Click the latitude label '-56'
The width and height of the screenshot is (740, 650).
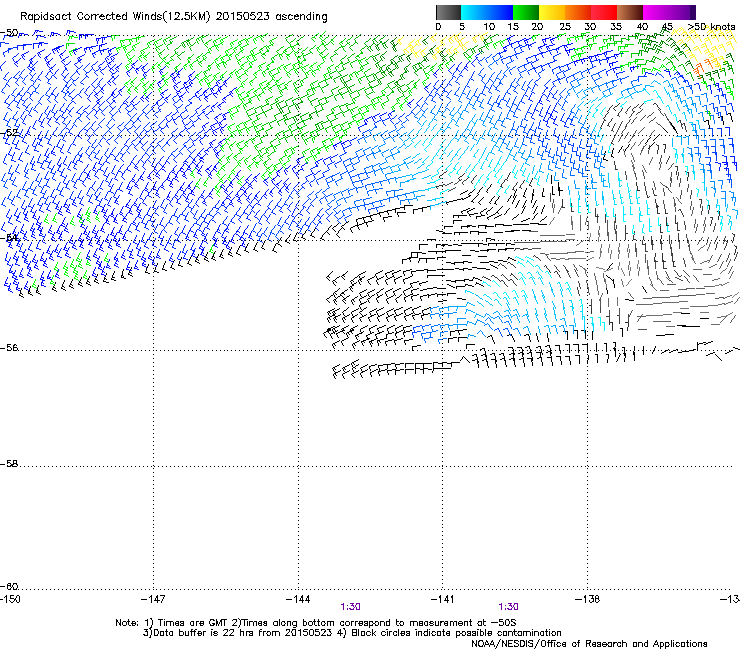click(x=10, y=348)
